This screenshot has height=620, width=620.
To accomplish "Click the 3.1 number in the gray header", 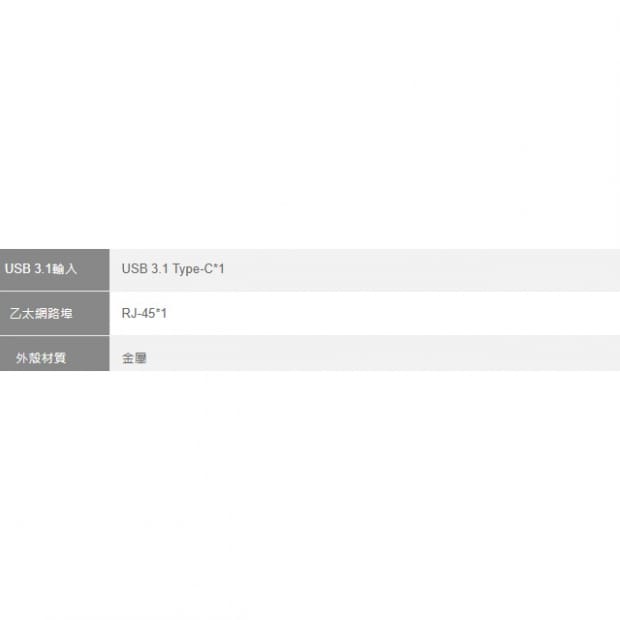I will click(x=43, y=269).
